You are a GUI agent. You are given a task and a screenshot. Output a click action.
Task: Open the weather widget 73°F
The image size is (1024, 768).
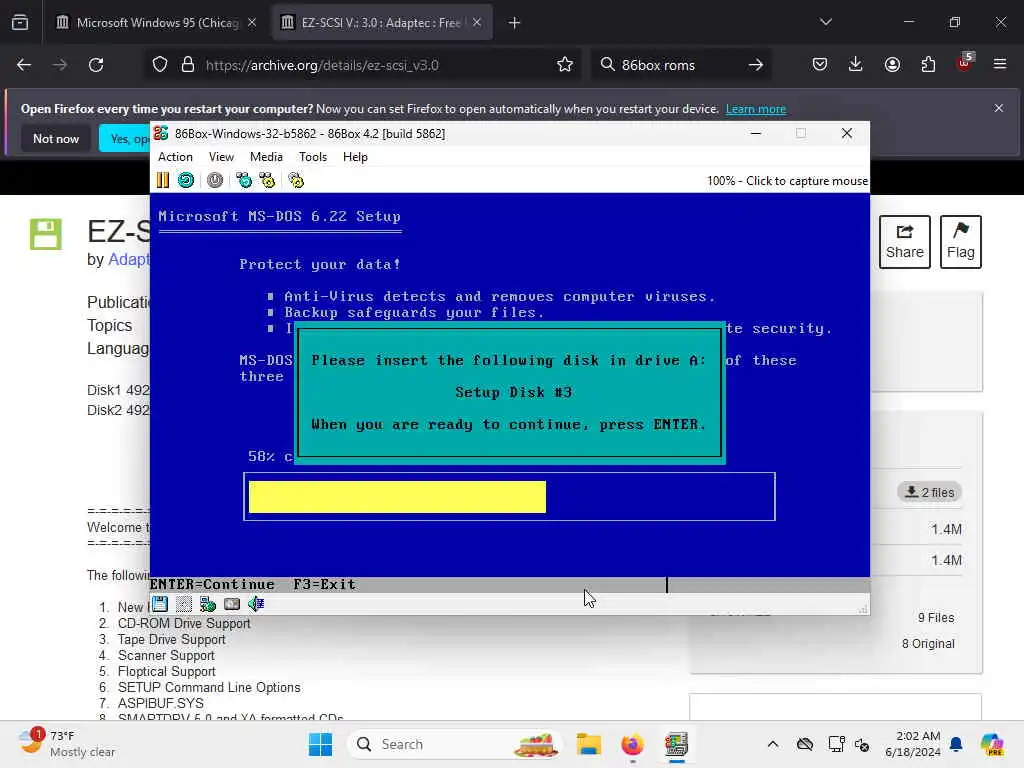pyautogui.click(x=65, y=744)
